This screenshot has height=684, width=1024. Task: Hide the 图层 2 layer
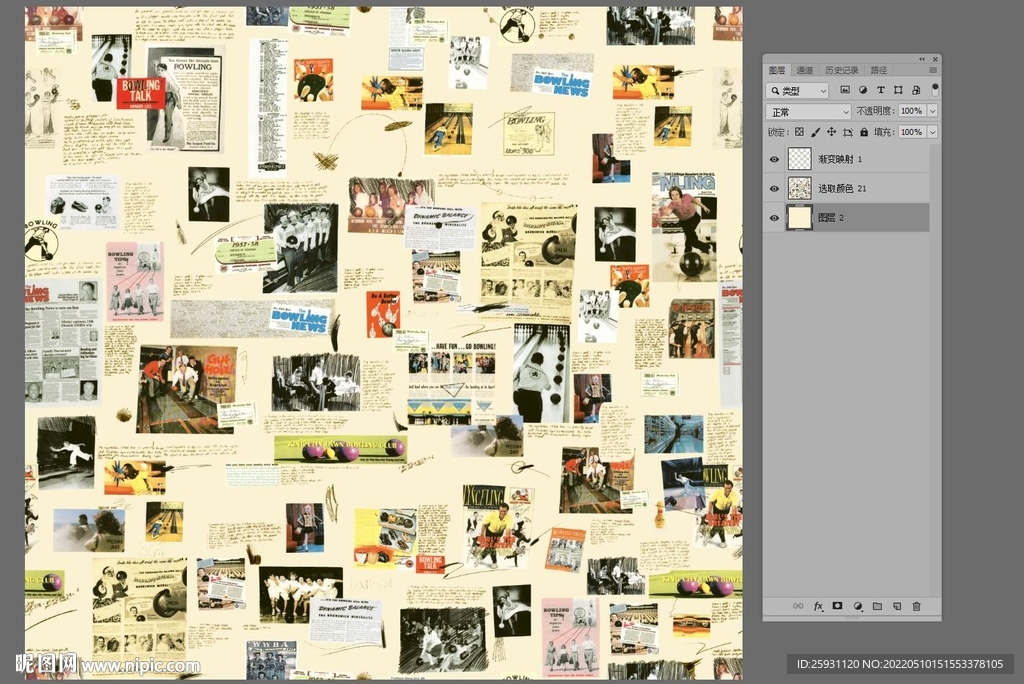[x=774, y=217]
